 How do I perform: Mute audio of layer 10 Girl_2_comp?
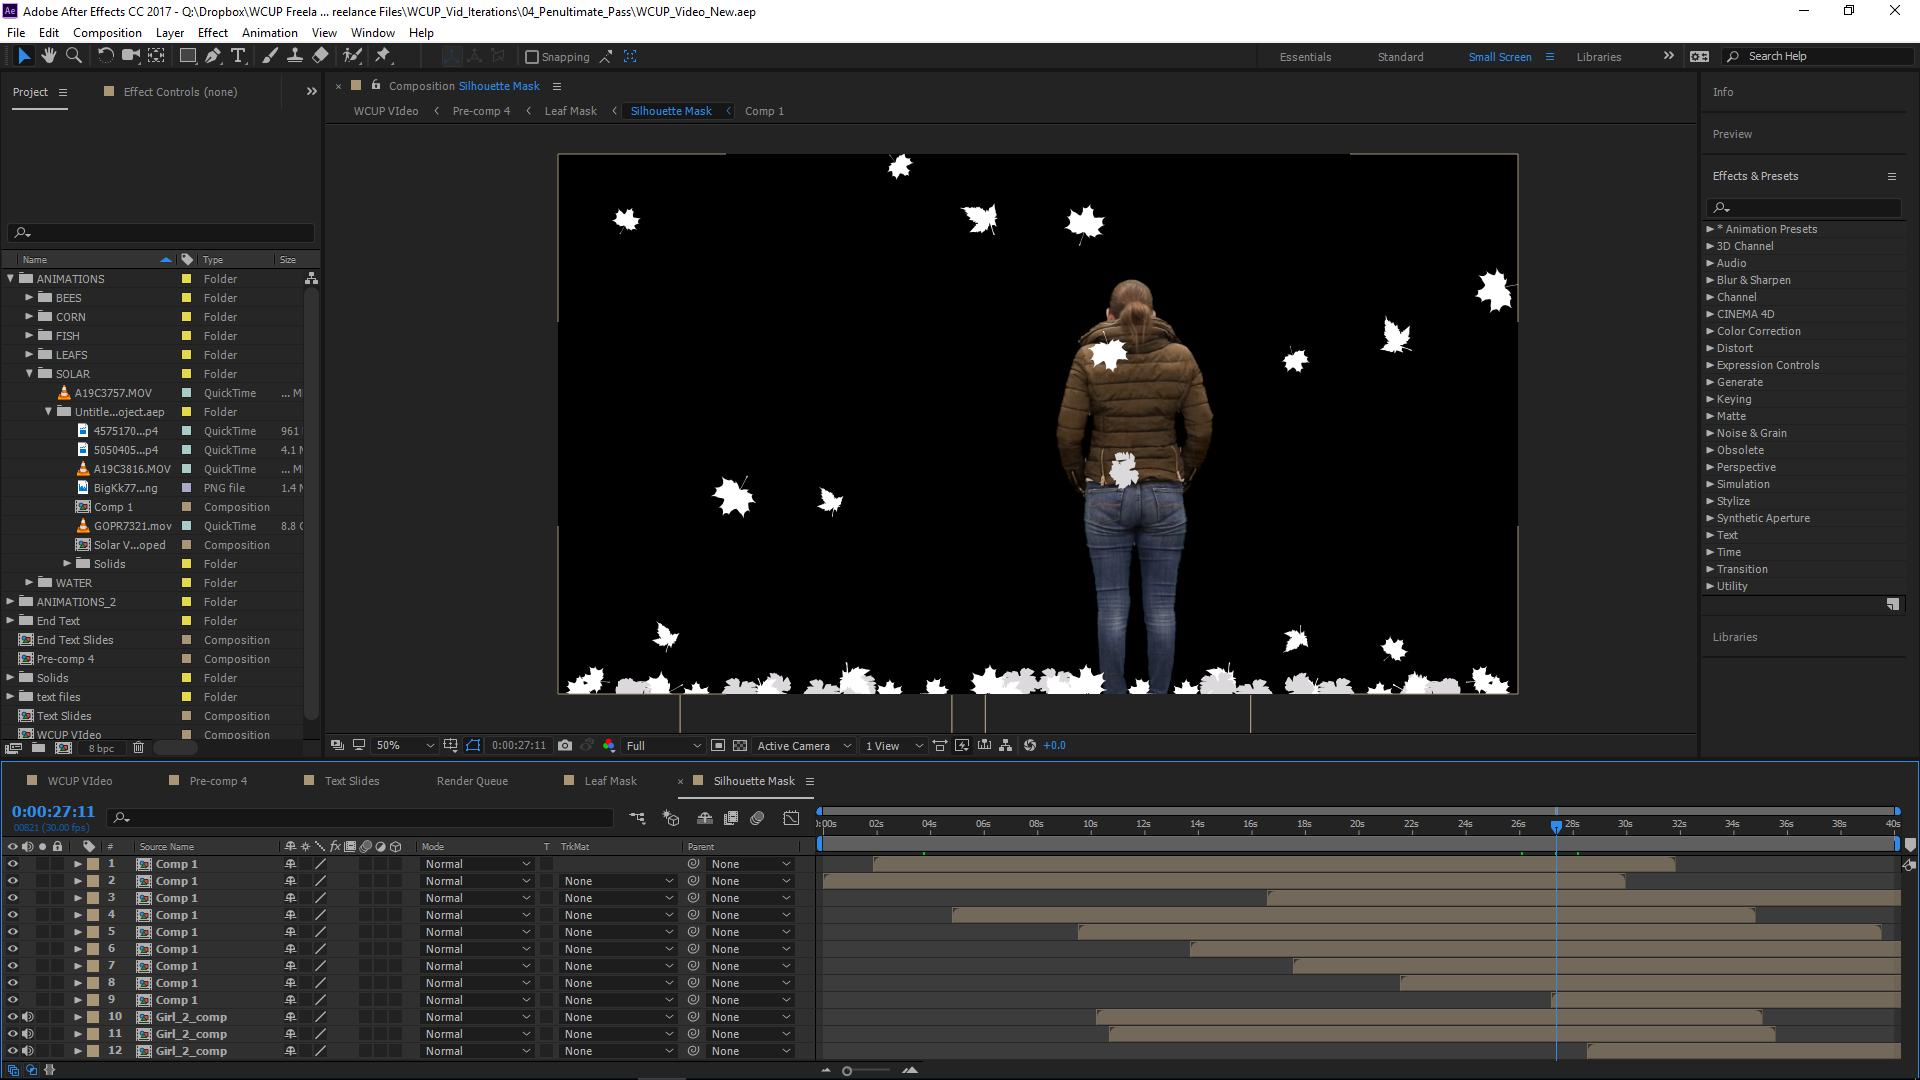click(x=28, y=1017)
